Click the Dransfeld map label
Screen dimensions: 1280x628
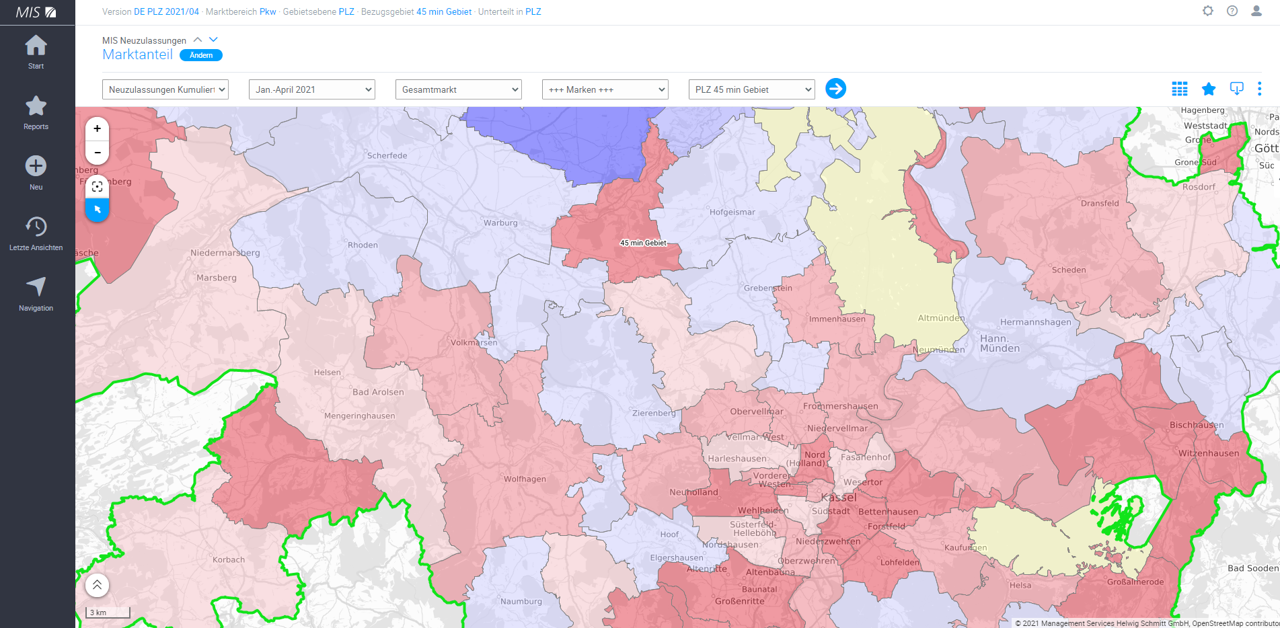pyautogui.click(x=1100, y=204)
